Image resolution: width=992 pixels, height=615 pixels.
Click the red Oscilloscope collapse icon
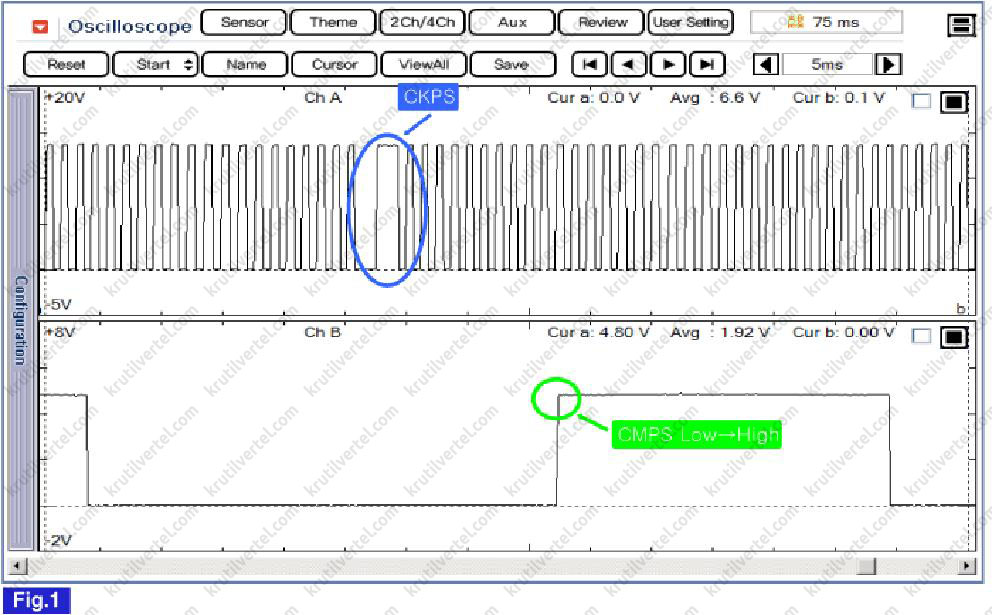point(41,26)
